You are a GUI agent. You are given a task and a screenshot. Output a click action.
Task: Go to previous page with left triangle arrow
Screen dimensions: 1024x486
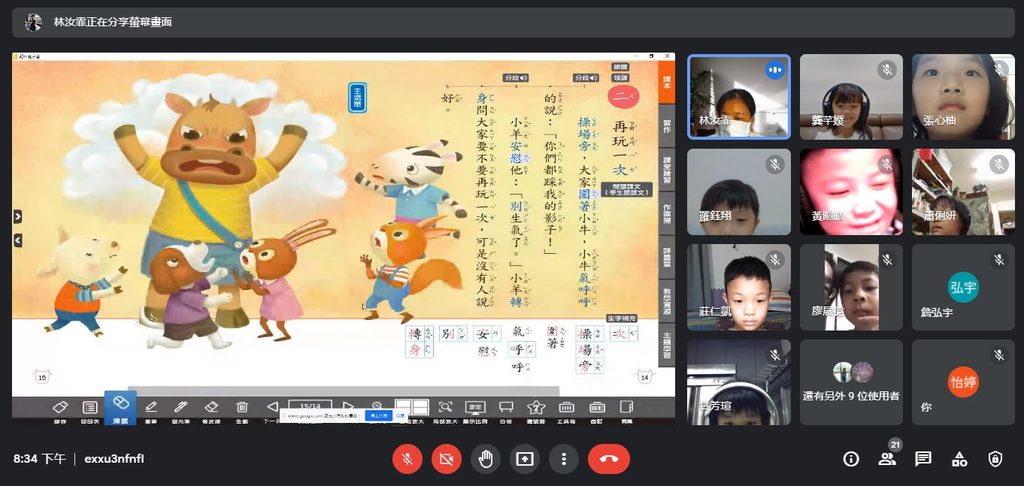pos(273,406)
